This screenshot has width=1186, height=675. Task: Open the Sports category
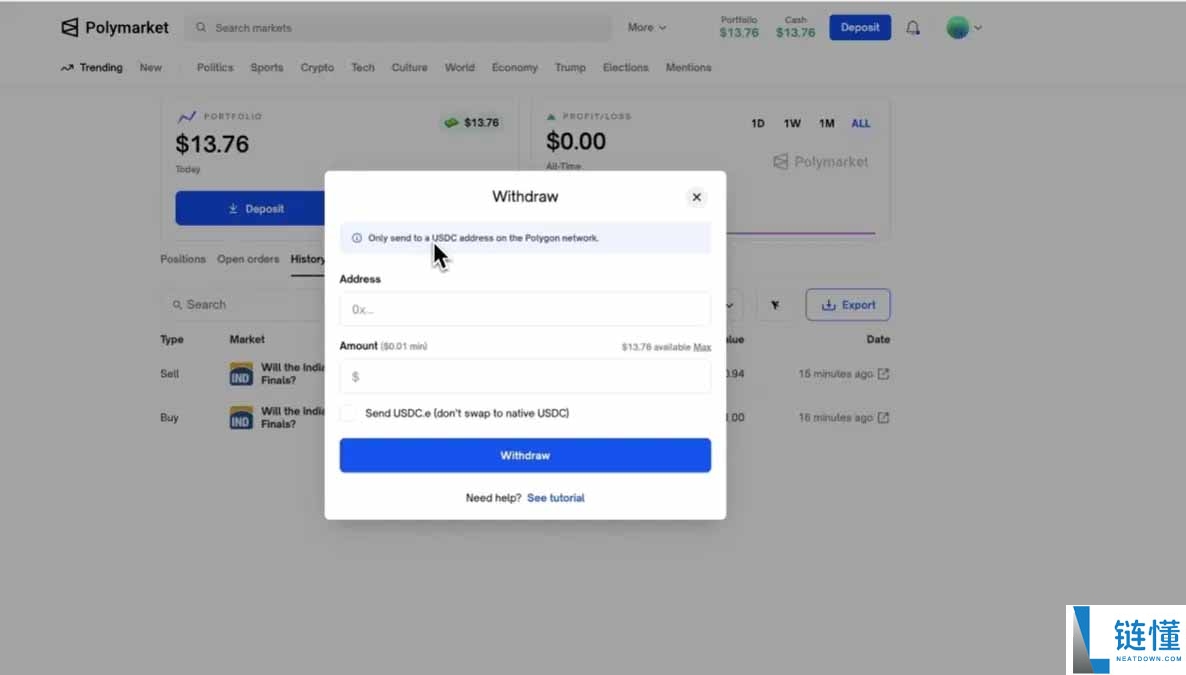(x=267, y=67)
